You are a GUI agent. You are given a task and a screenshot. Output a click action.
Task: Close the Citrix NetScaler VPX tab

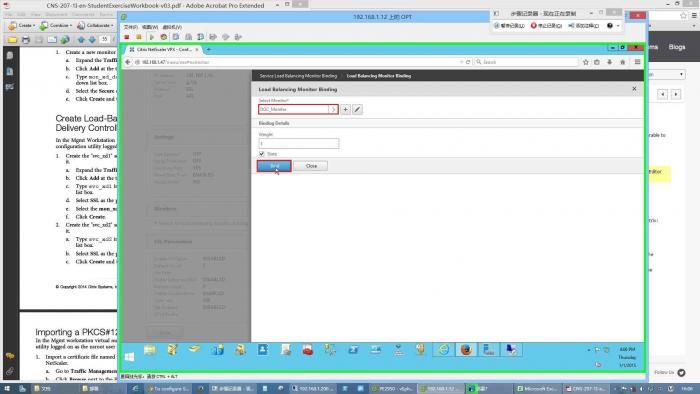(x=197, y=50)
